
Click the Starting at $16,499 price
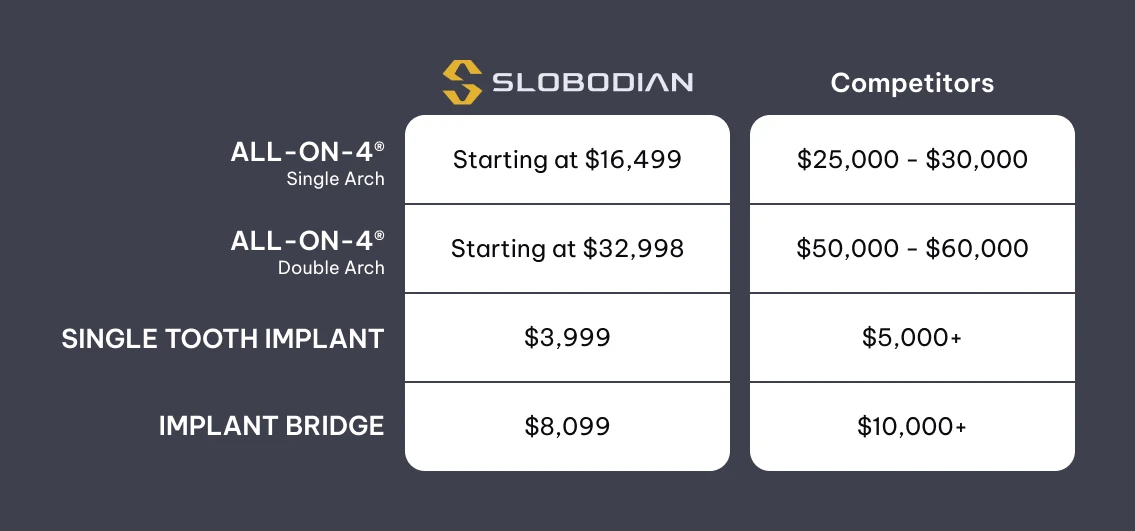(x=567, y=159)
